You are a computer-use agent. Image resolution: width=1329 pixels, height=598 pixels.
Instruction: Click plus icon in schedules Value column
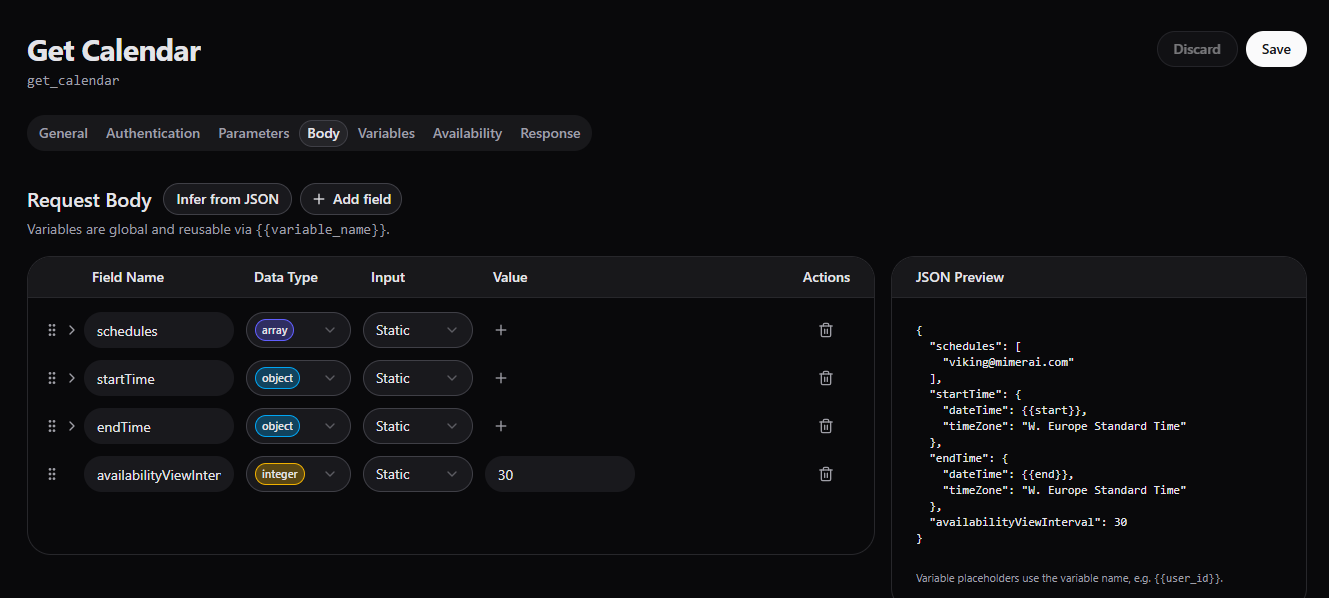click(501, 330)
